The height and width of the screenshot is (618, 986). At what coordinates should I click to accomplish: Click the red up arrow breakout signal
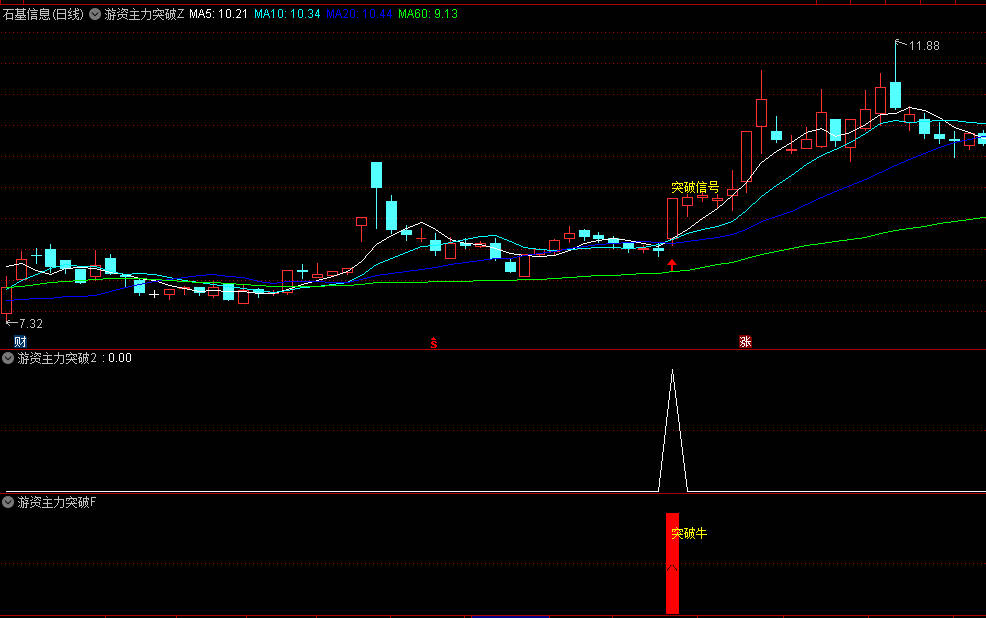click(672, 265)
